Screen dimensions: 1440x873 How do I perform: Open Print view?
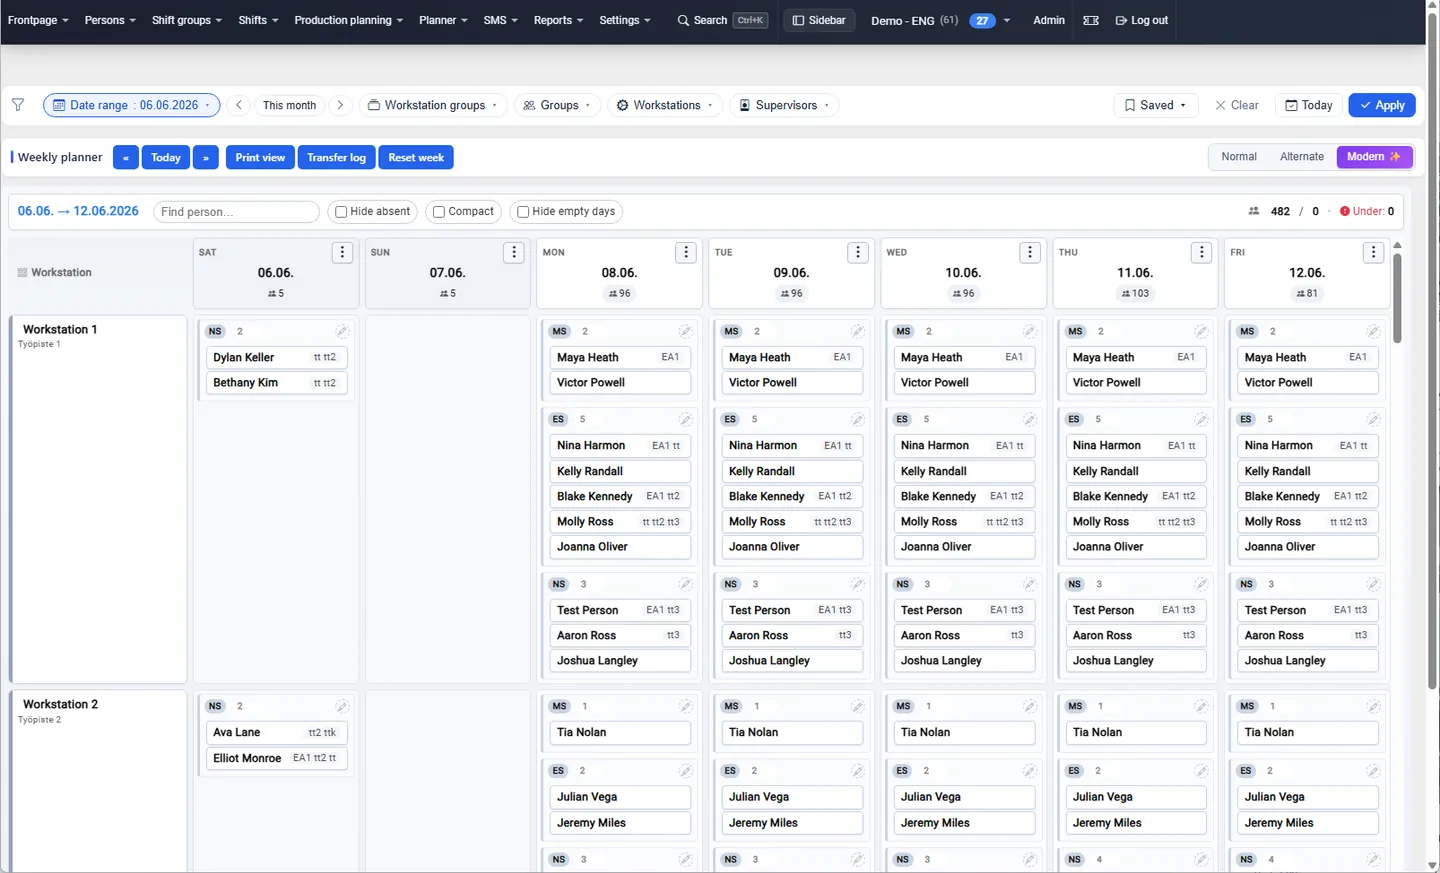260,157
